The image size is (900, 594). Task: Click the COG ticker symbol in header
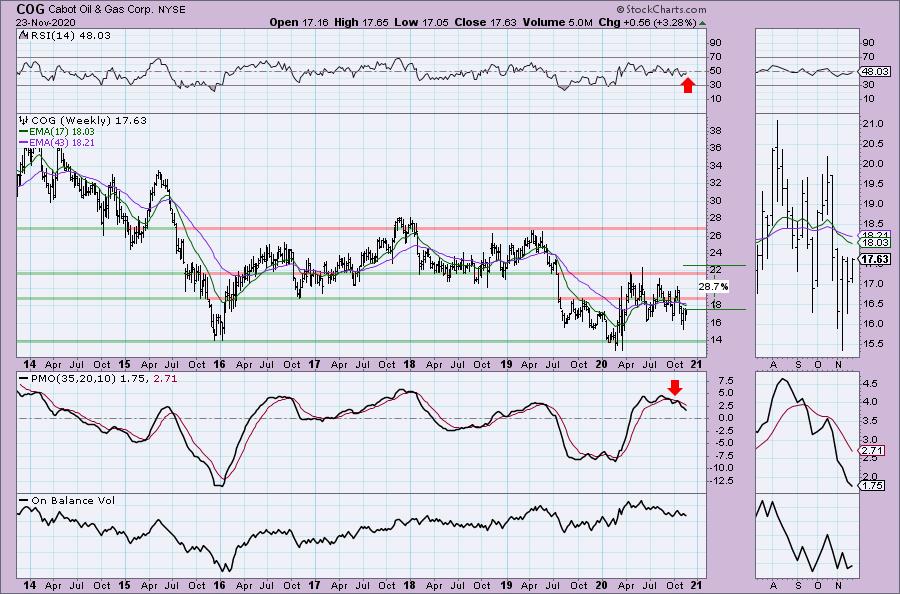click(29, 9)
